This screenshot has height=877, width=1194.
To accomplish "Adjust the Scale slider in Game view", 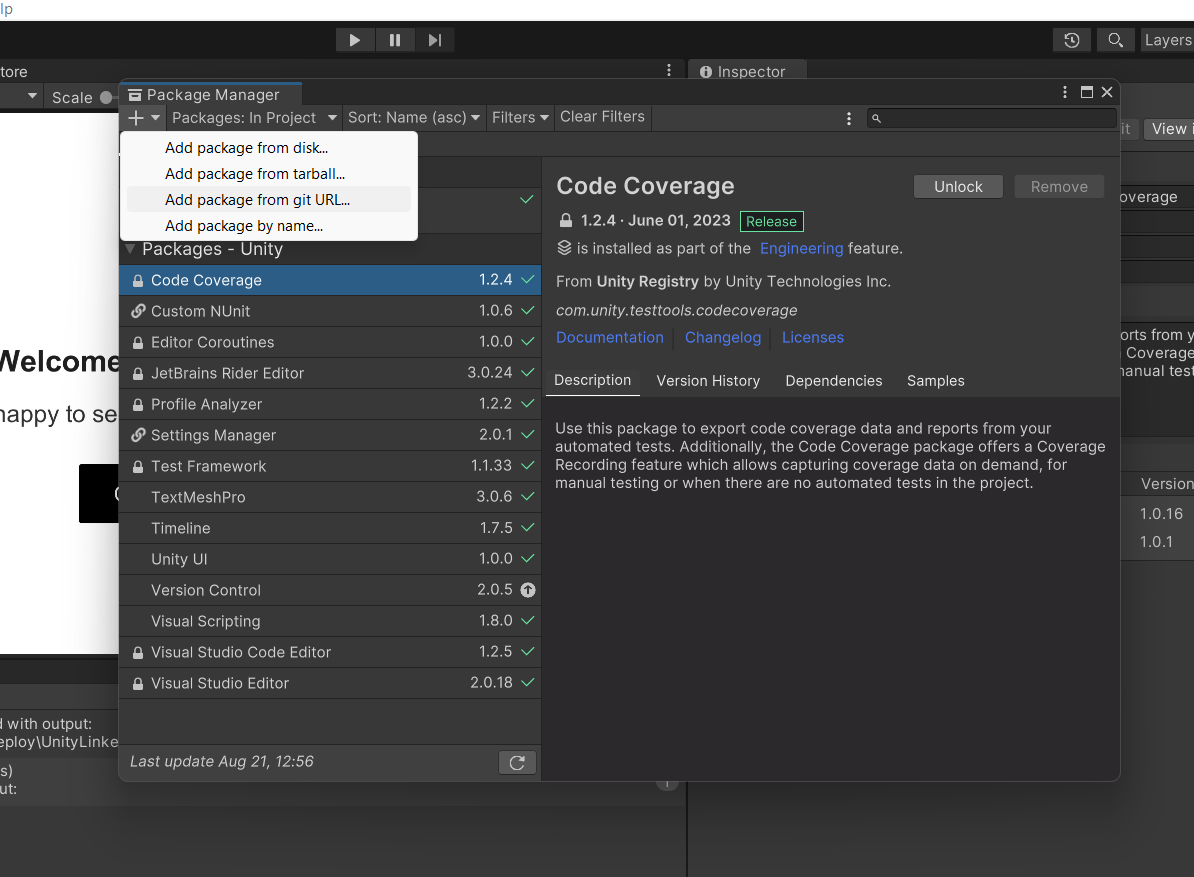I will [107, 97].
